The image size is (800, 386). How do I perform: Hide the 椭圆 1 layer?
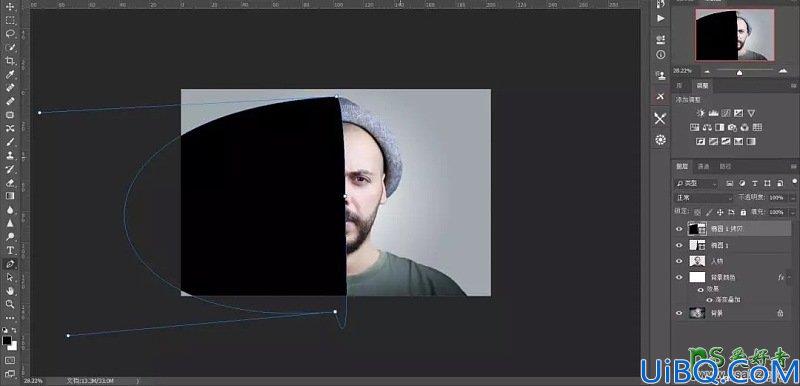coord(679,245)
